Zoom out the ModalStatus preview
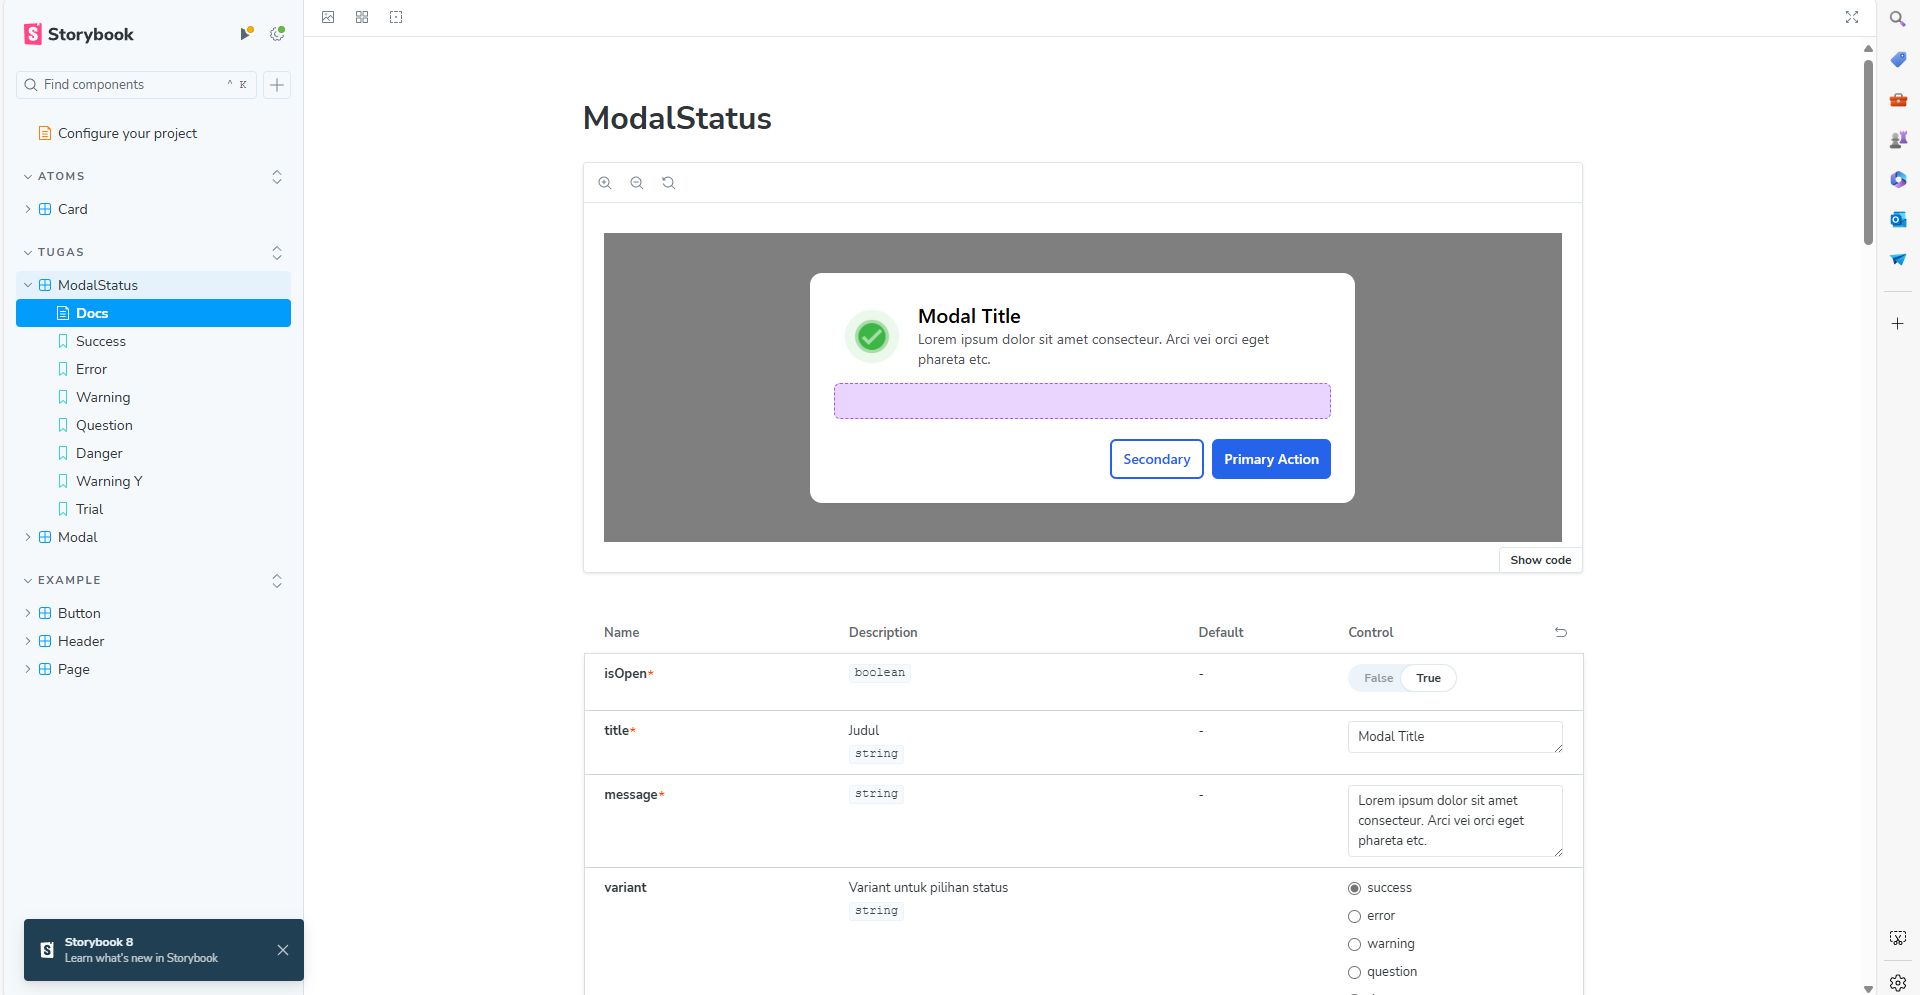Image resolution: width=1920 pixels, height=995 pixels. (637, 183)
